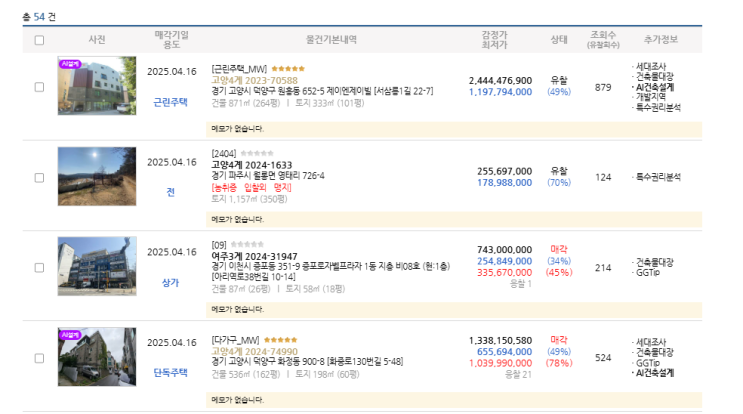Click the purple badge on the 근린주택 photo
The width and height of the screenshot is (743, 414).
(69, 63)
